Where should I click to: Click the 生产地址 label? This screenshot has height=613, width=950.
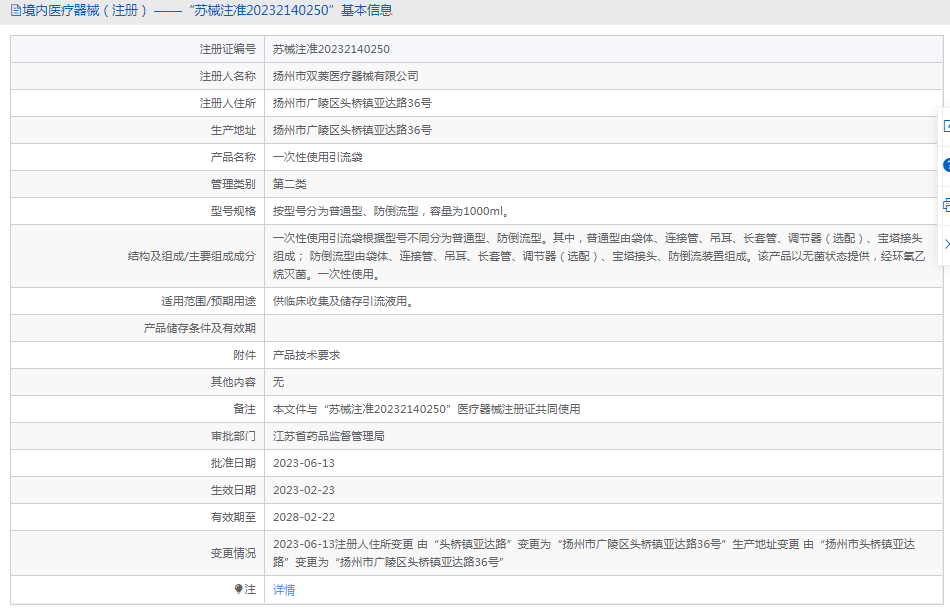[233, 130]
